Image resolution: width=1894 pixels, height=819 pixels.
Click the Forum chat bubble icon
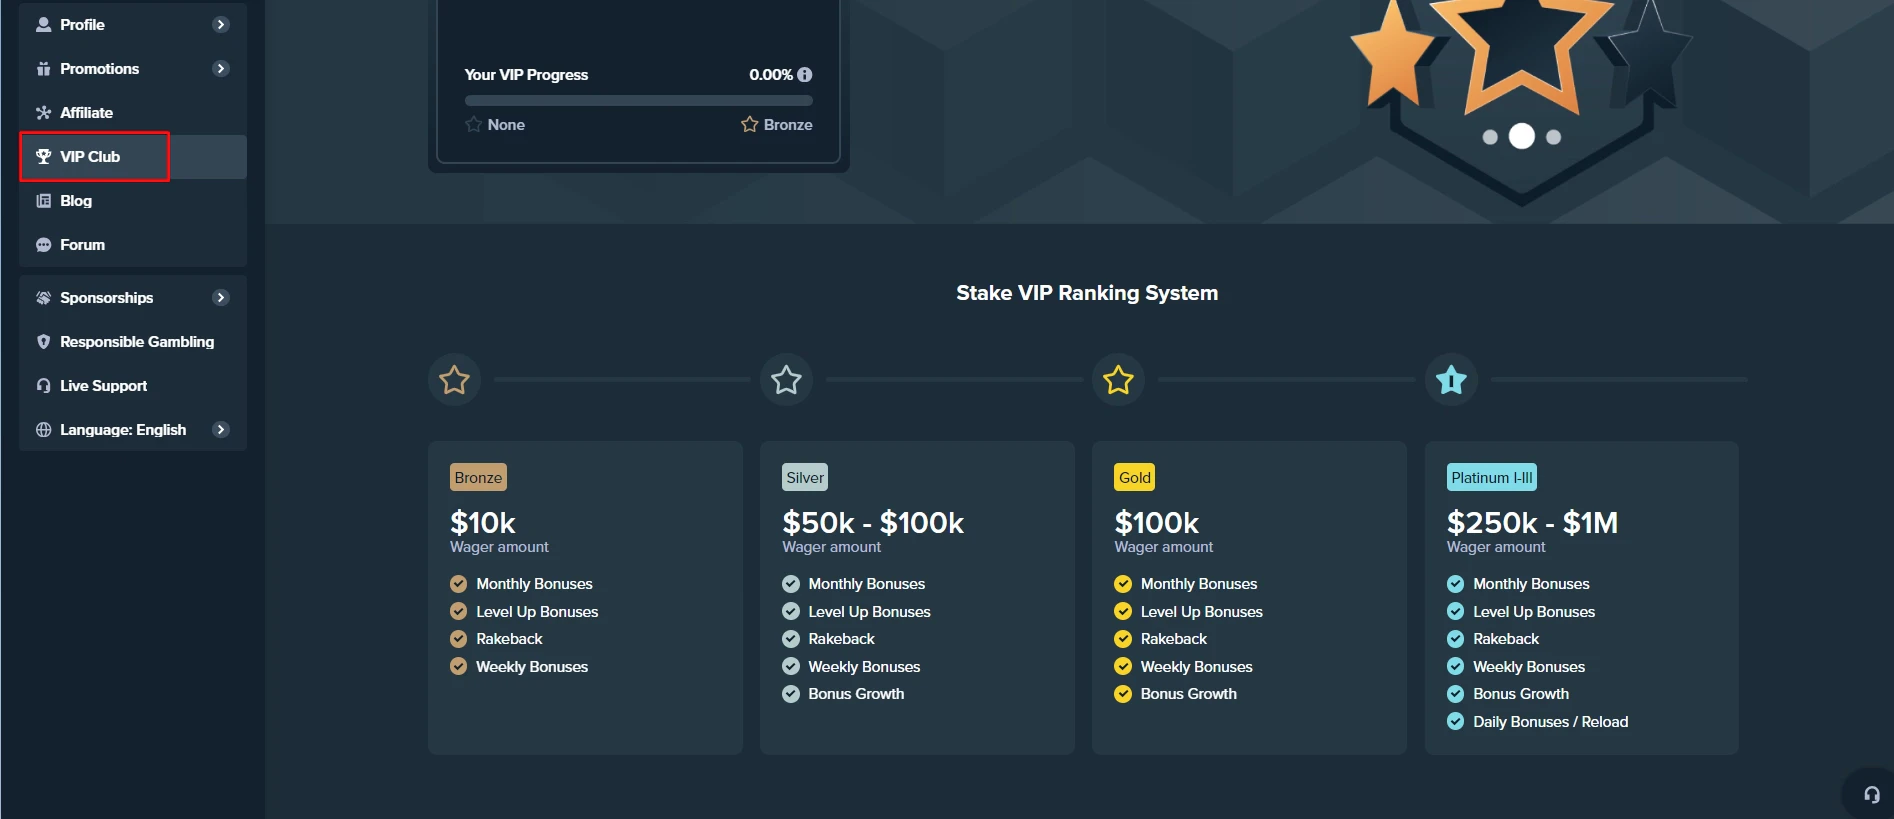coord(43,244)
